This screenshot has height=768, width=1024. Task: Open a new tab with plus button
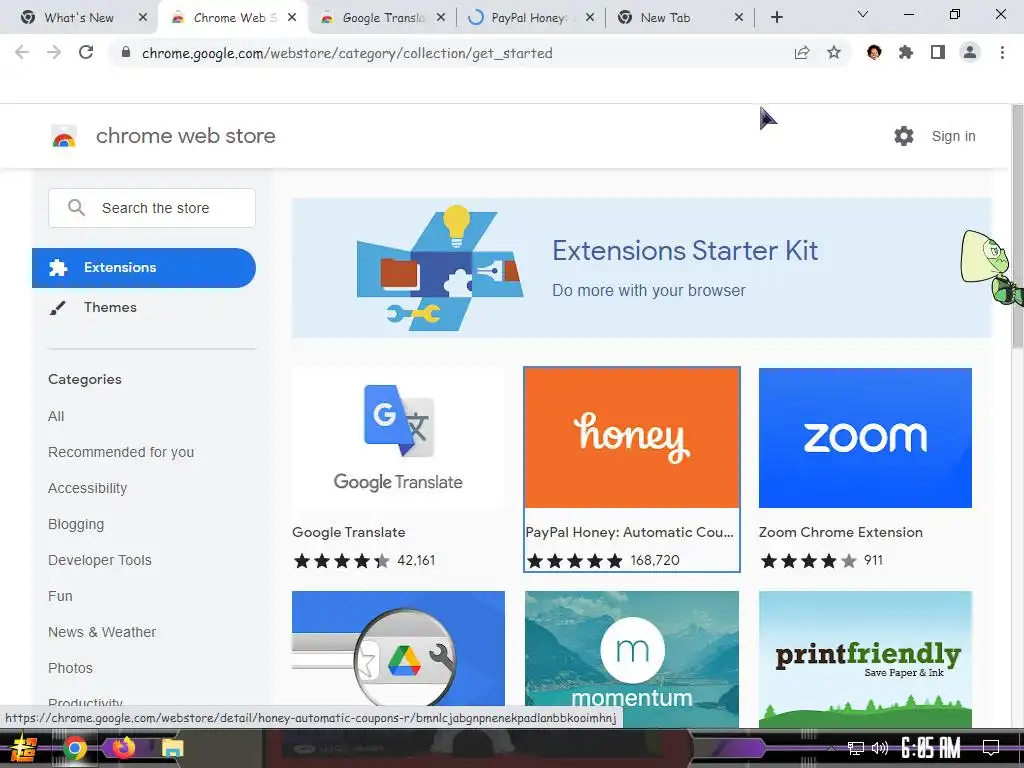click(776, 18)
